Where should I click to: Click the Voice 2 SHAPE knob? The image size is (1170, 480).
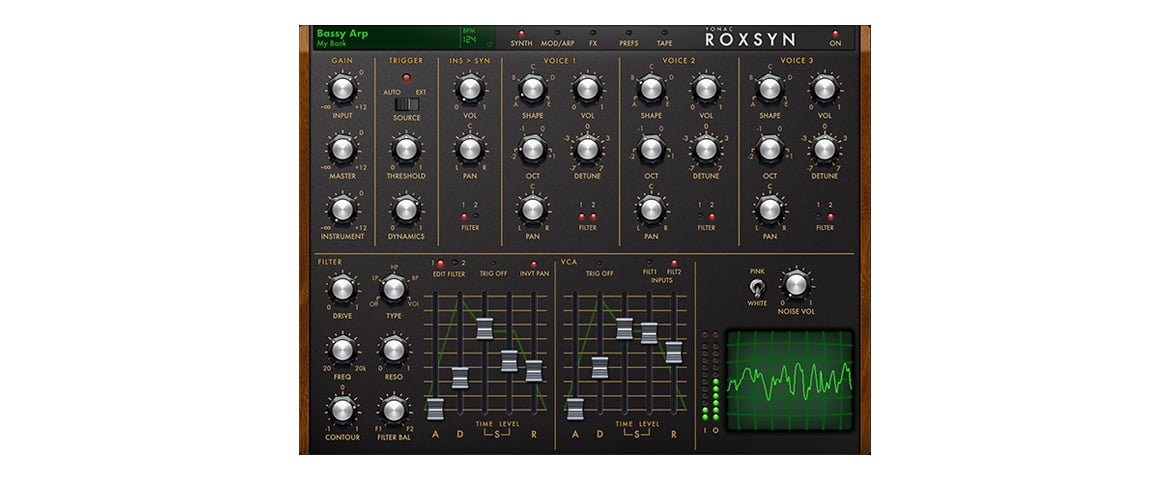(651, 90)
